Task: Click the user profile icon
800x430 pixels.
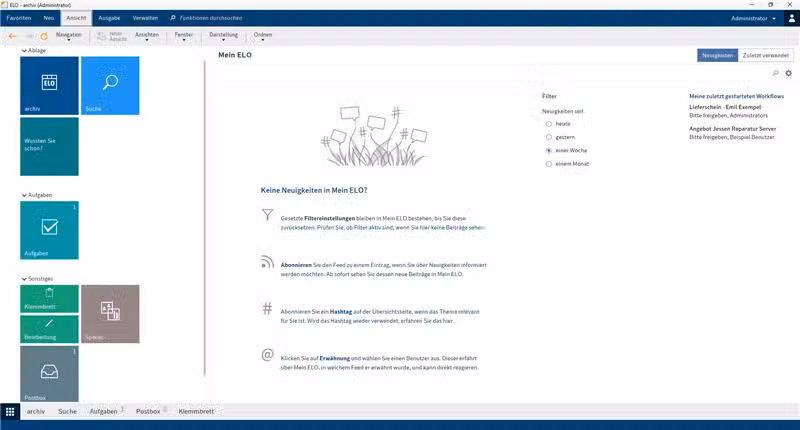Action: point(791,18)
